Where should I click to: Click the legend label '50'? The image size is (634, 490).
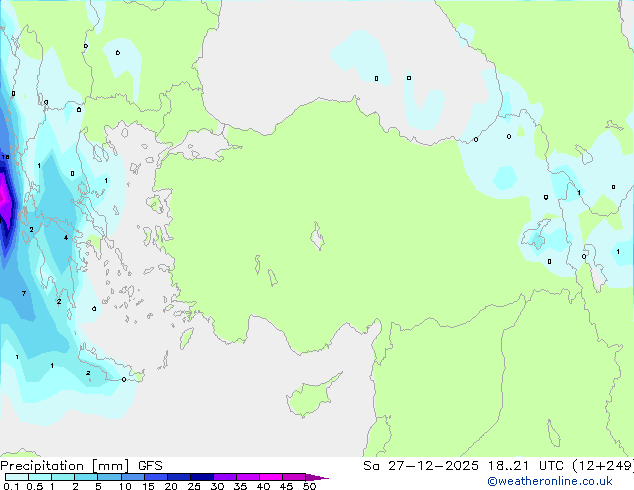coord(309,486)
